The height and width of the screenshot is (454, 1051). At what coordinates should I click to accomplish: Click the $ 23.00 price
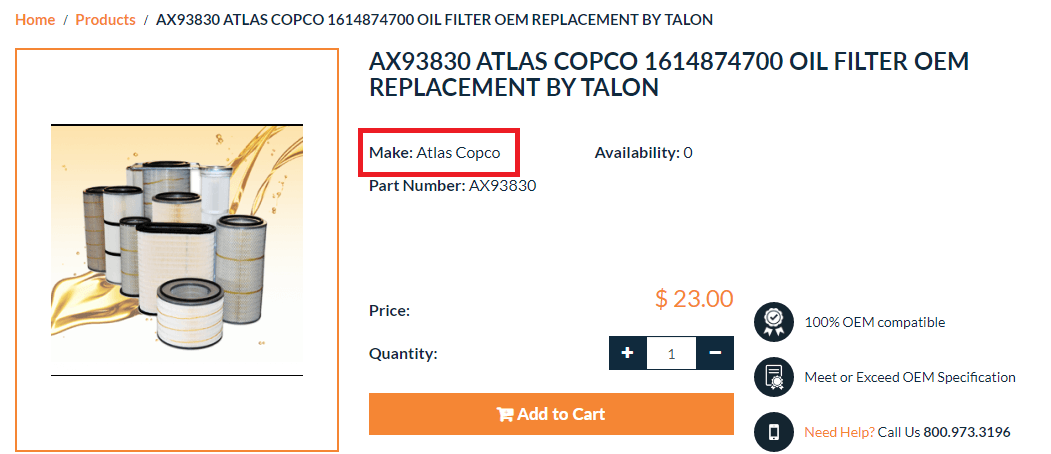(x=693, y=298)
